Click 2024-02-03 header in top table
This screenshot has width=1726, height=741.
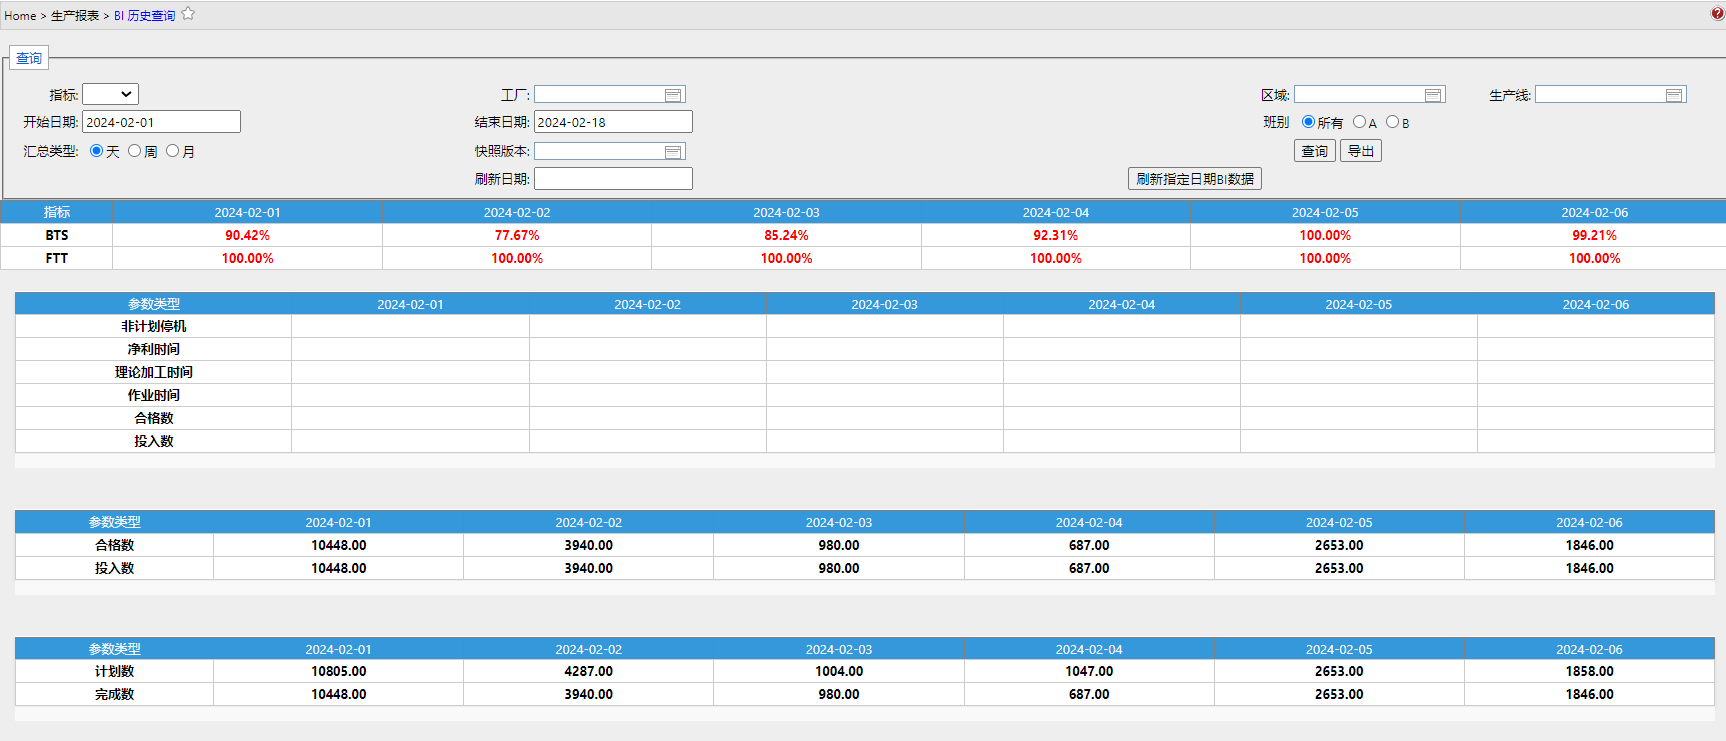point(786,213)
